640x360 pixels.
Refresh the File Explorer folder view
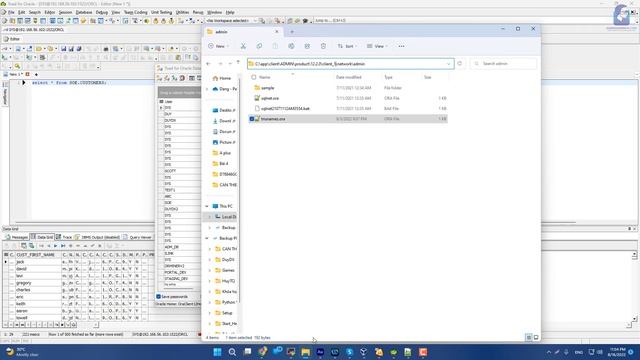pyautogui.click(x=460, y=64)
